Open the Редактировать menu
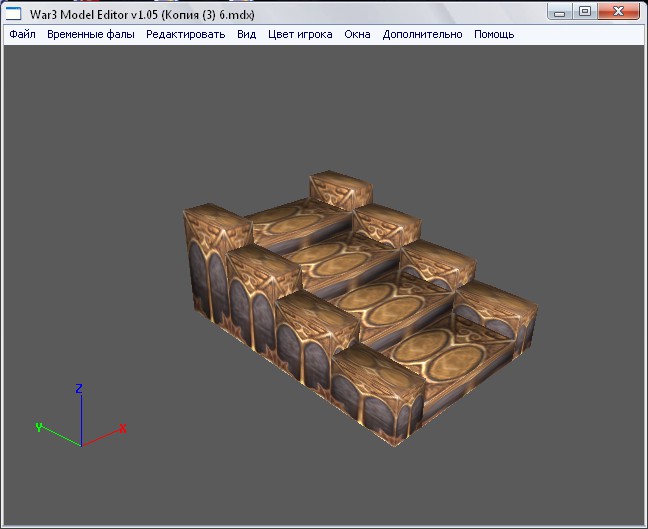 click(186, 34)
